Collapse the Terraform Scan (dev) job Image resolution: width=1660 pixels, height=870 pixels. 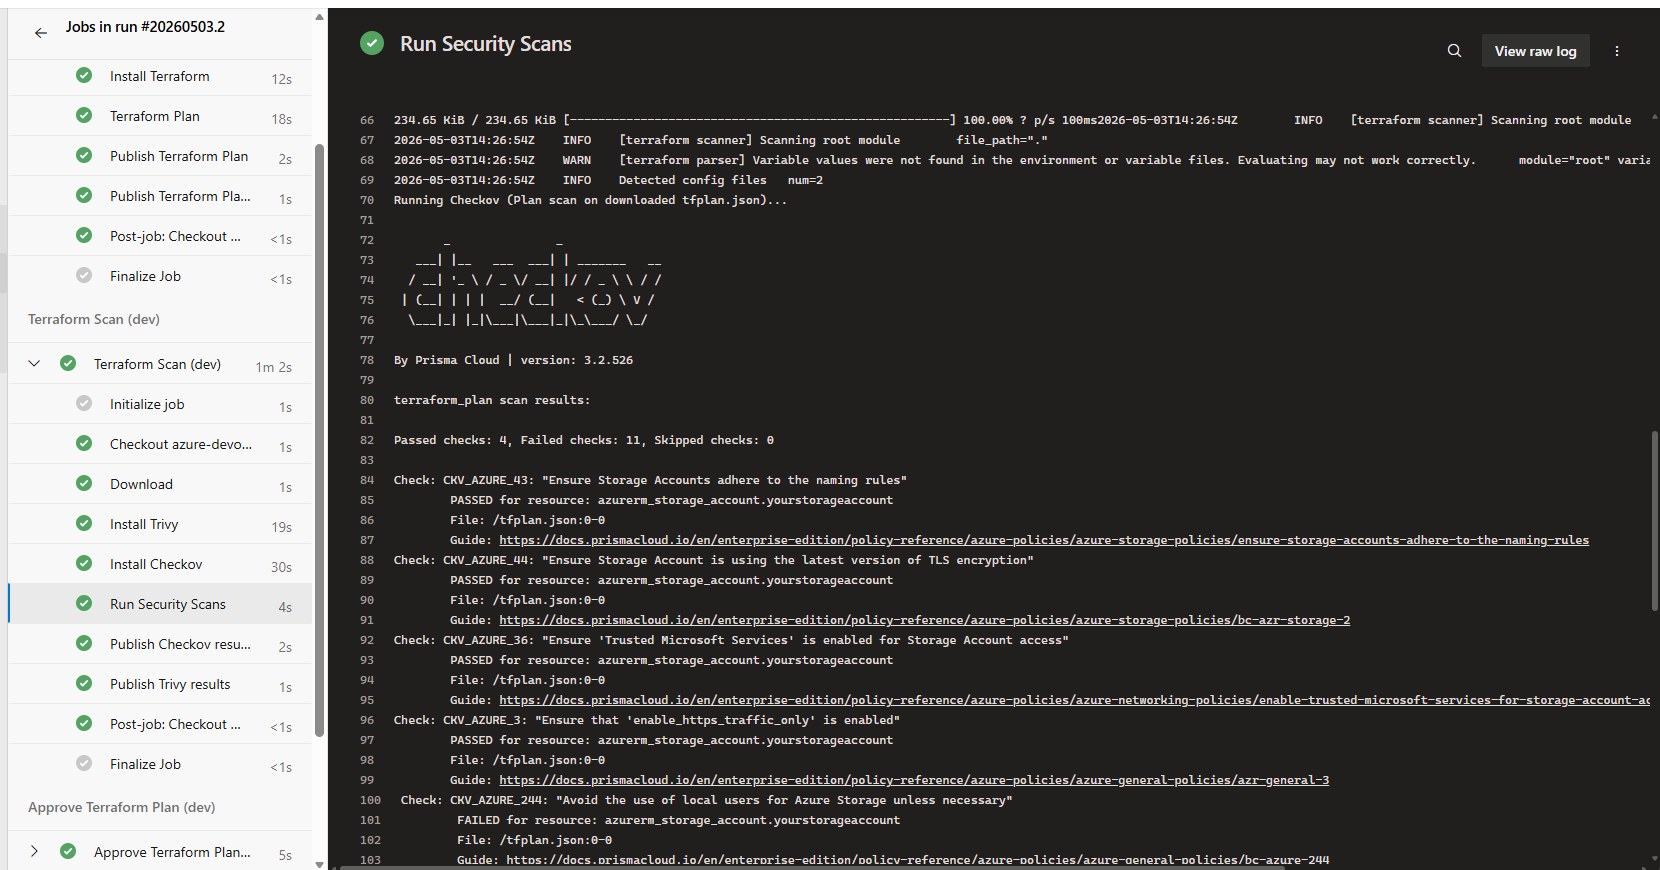(34, 364)
